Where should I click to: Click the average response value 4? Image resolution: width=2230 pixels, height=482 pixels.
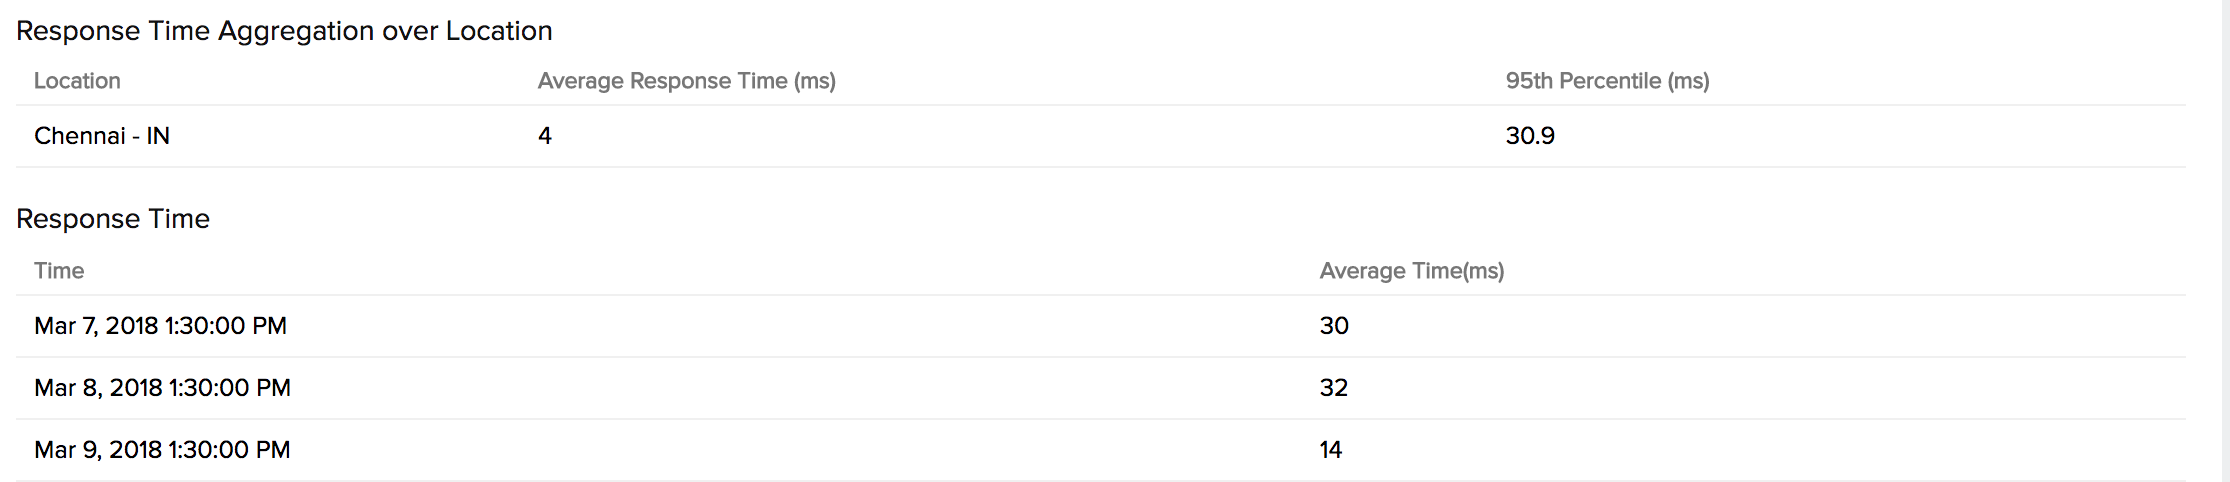[x=545, y=136]
